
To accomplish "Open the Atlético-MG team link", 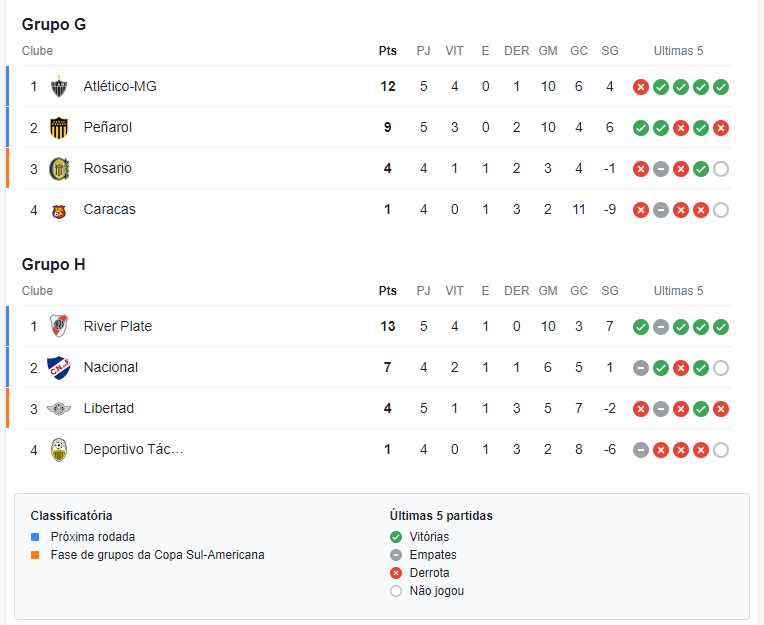I will click(120, 86).
